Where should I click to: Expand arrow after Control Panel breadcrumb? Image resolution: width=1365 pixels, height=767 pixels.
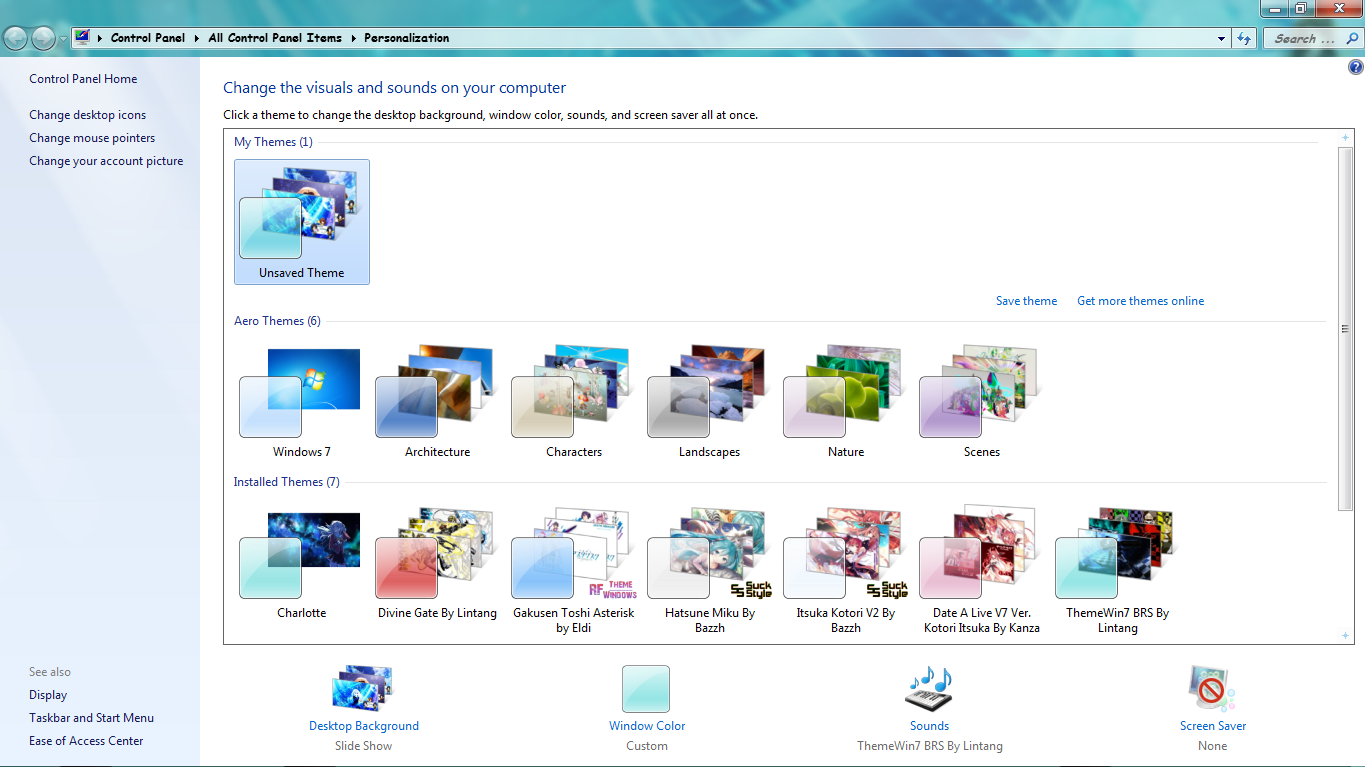197,38
